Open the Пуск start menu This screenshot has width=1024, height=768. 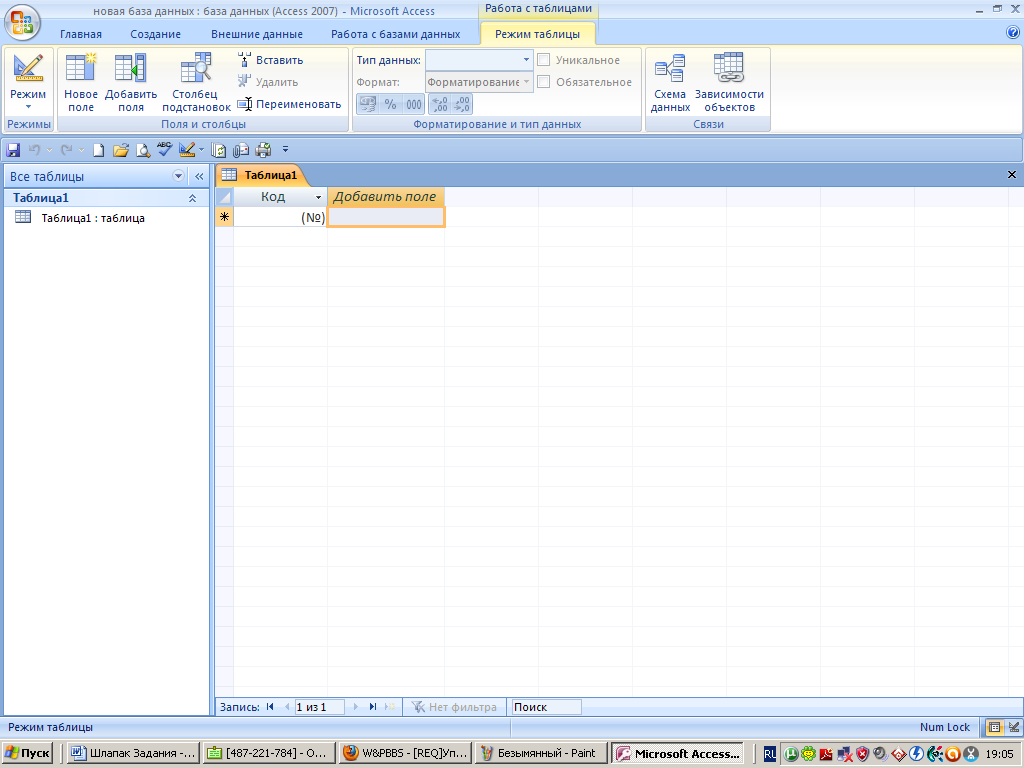[x=27, y=753]
